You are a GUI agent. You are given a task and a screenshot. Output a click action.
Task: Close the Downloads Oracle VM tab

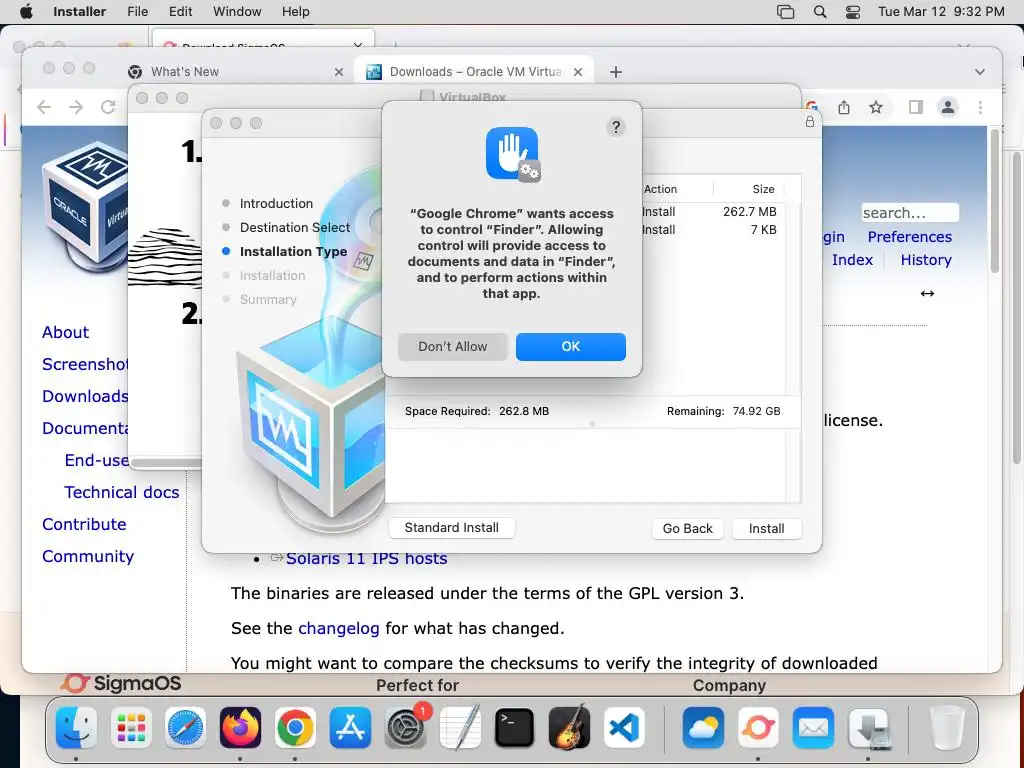[578, 72]
